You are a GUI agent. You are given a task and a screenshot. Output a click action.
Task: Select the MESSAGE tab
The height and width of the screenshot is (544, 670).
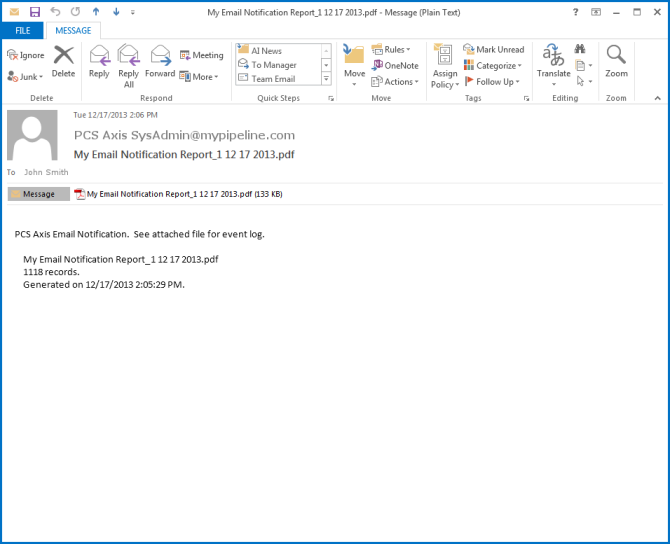pyautogui.click(x=73, y=30)
